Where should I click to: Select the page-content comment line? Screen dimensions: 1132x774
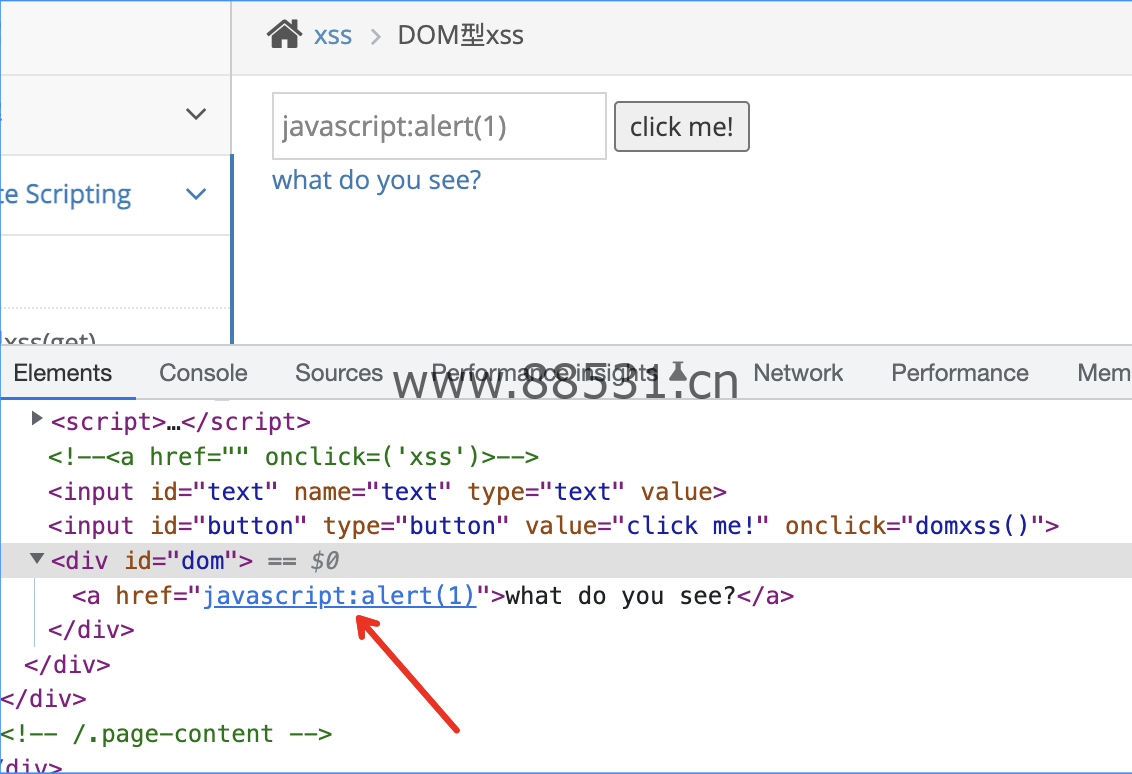click(166, 734)
